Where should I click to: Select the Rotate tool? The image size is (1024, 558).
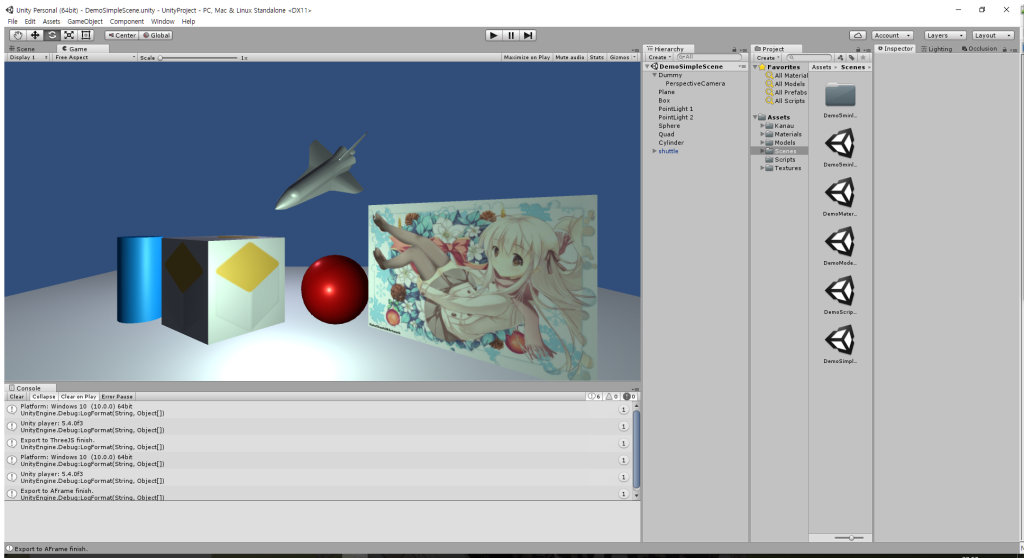click(x=52, y=35)
